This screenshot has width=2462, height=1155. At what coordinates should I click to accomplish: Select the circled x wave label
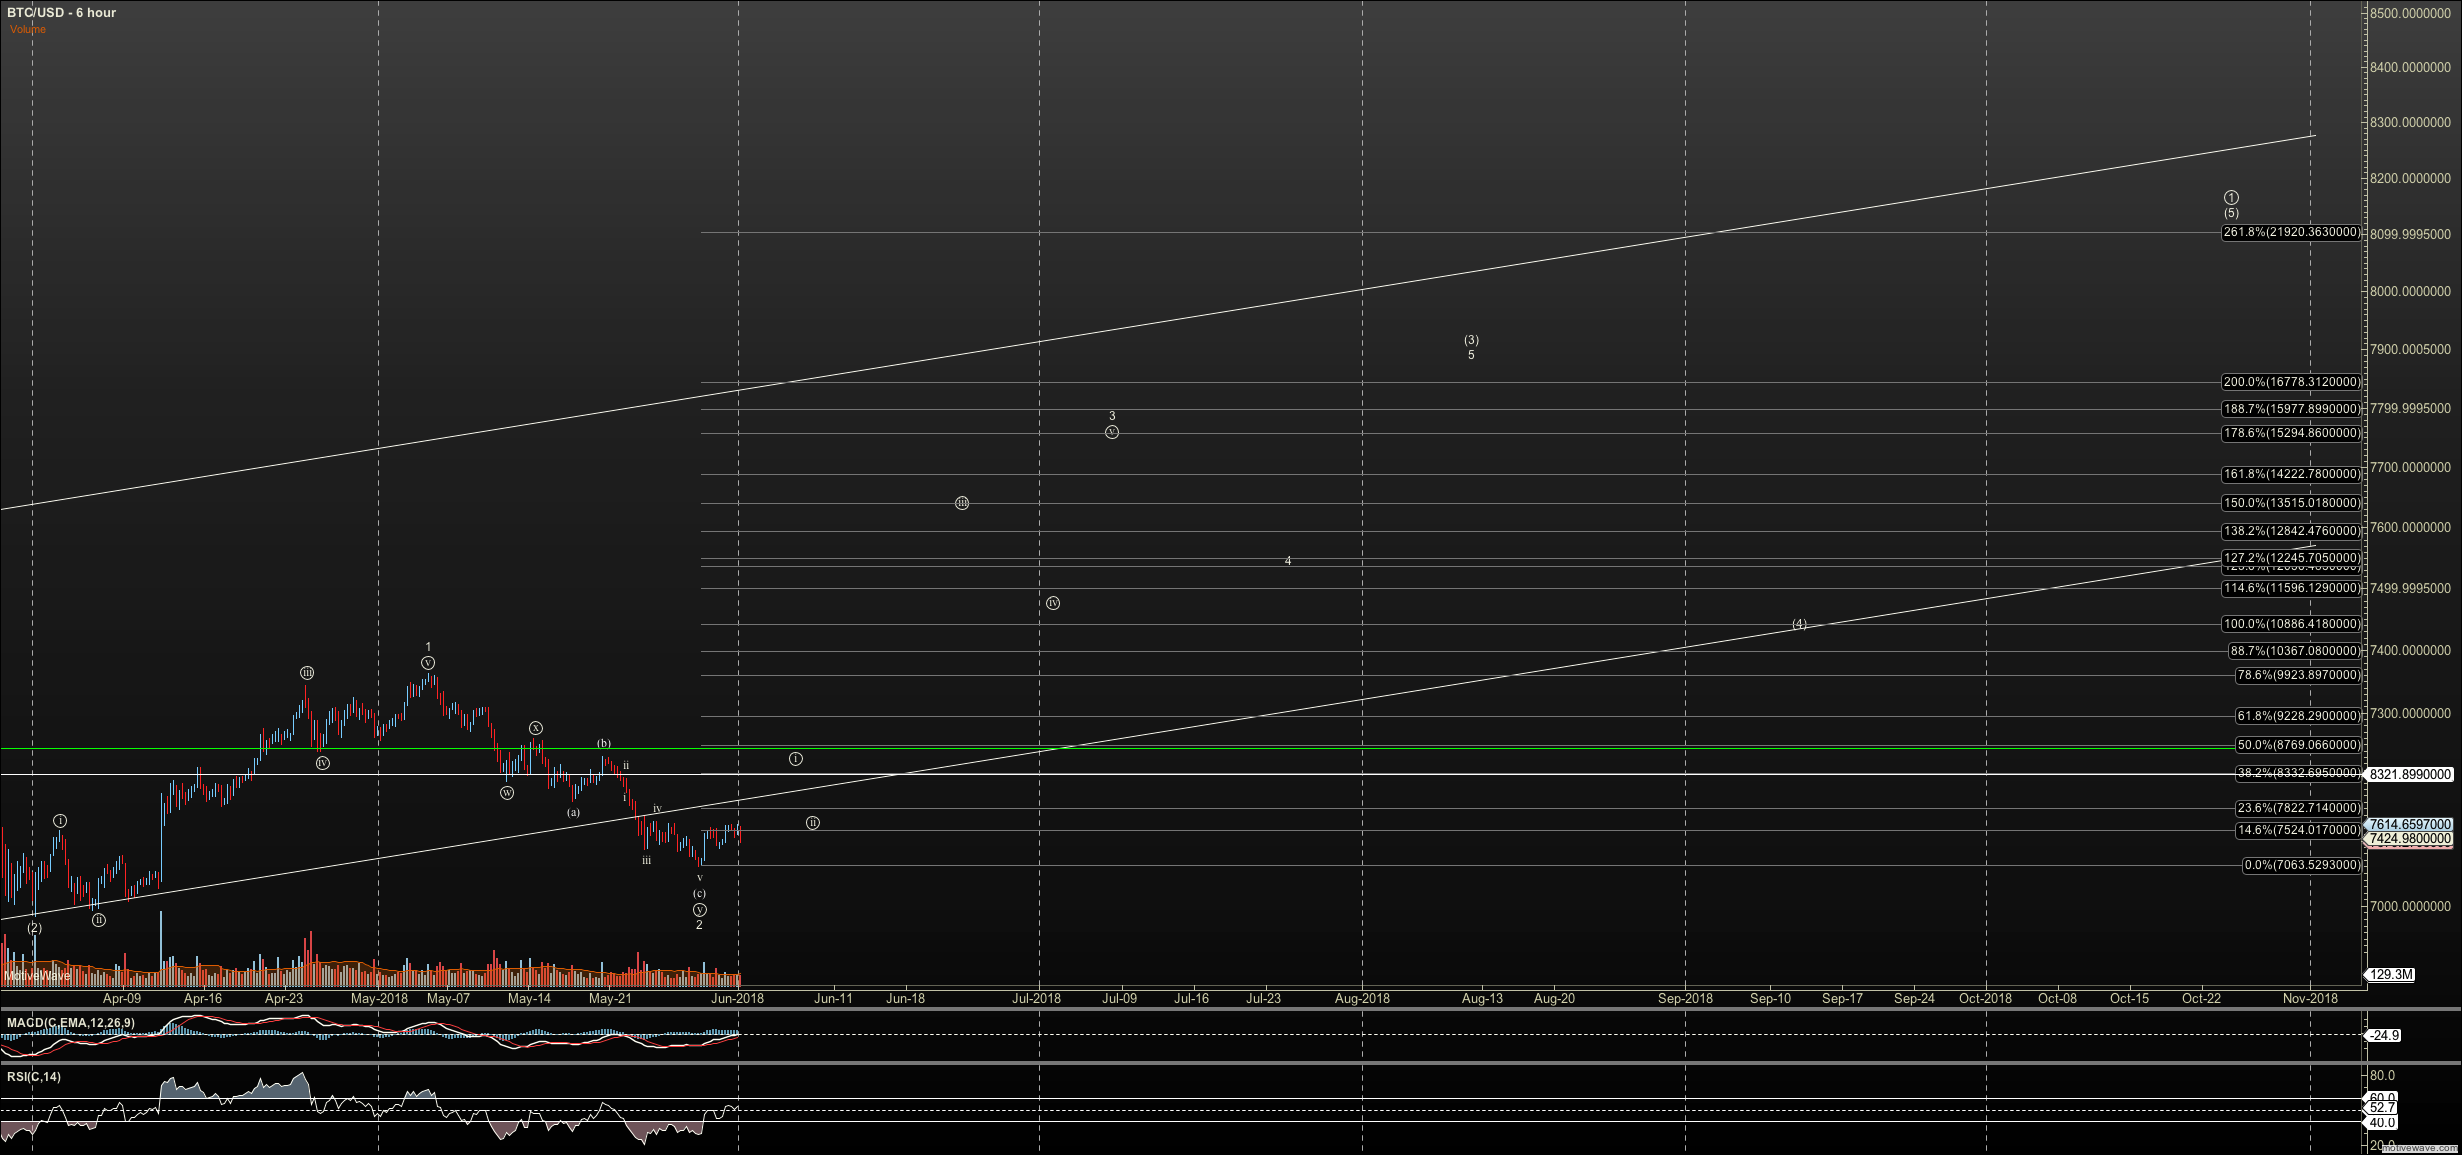536,728
